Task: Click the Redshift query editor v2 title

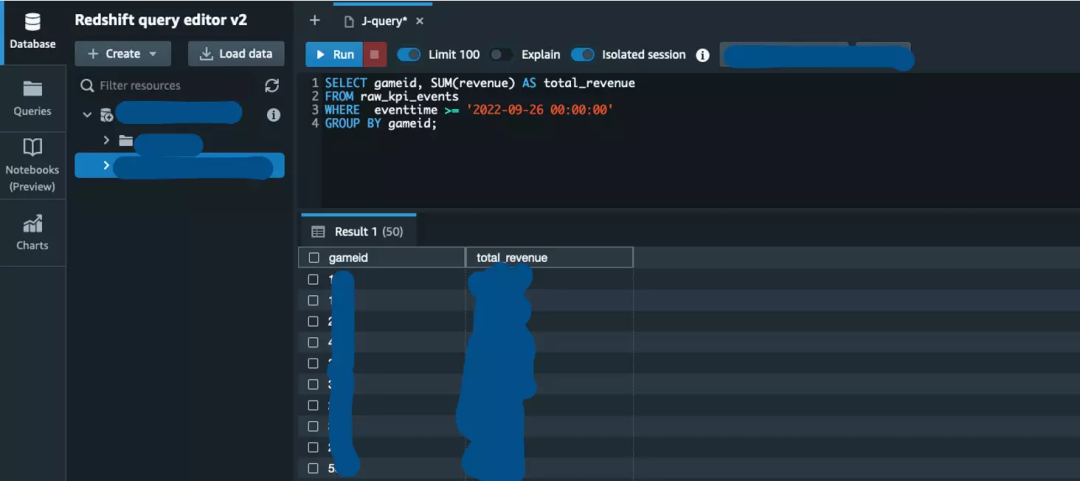Action: point(160,20)
